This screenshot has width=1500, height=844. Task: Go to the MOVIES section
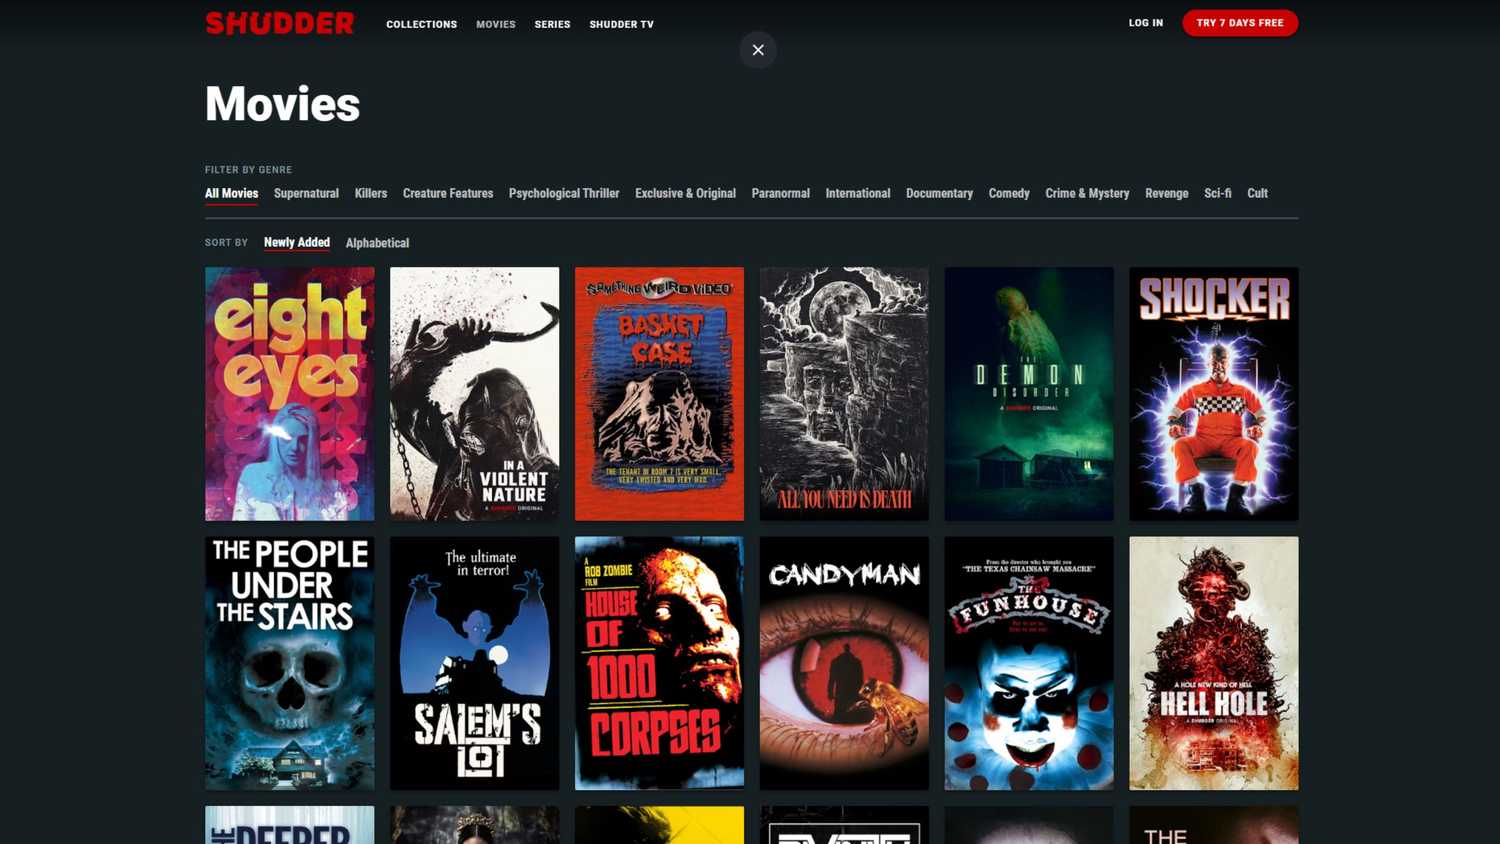pos(496,24)
